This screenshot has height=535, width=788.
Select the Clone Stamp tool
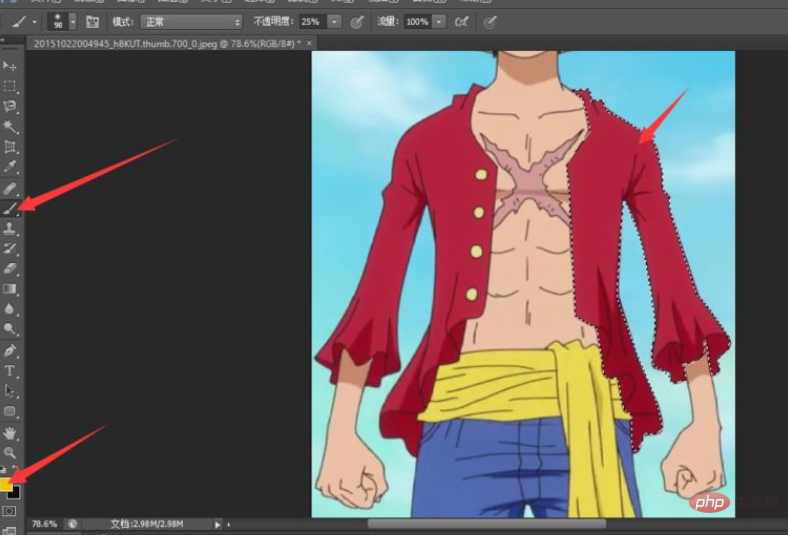click(9, 229)
